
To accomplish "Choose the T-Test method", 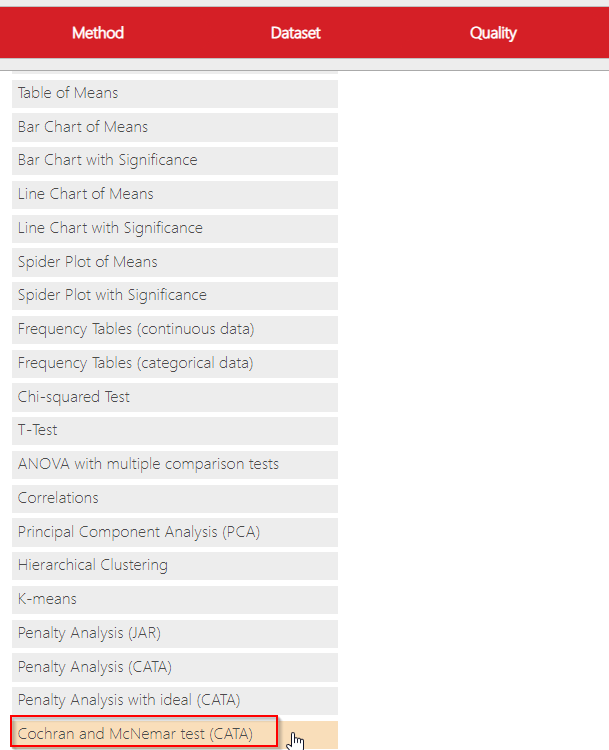I will [x=174, y=430].
